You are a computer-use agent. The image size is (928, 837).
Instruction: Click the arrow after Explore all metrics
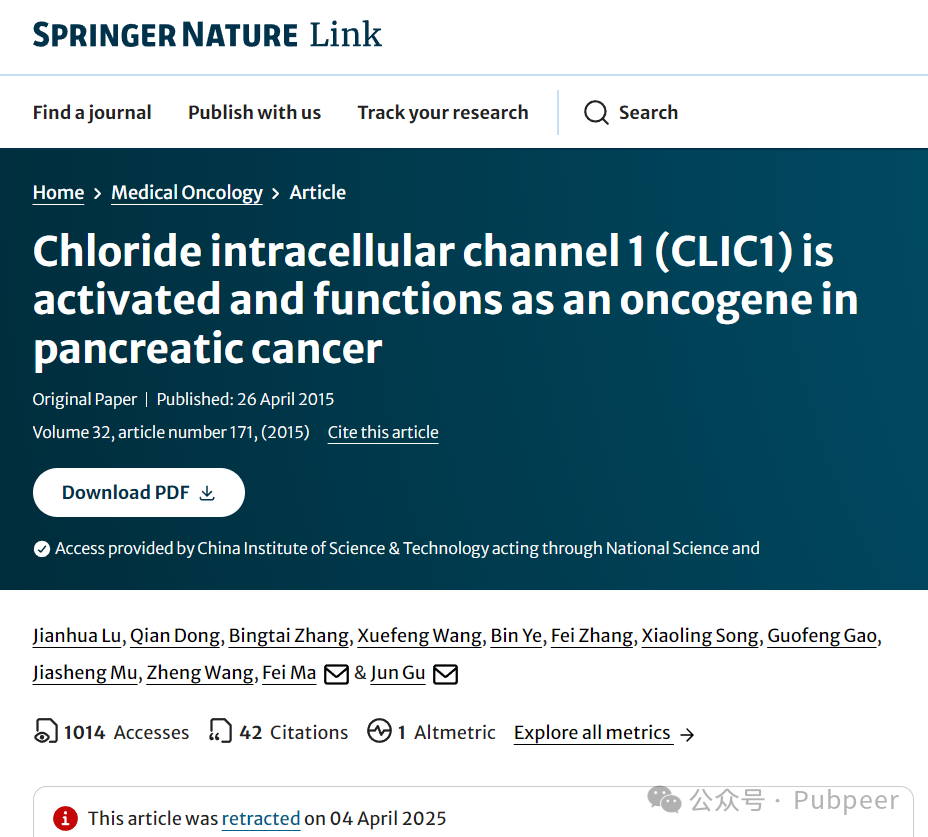[x=687, y=735]
